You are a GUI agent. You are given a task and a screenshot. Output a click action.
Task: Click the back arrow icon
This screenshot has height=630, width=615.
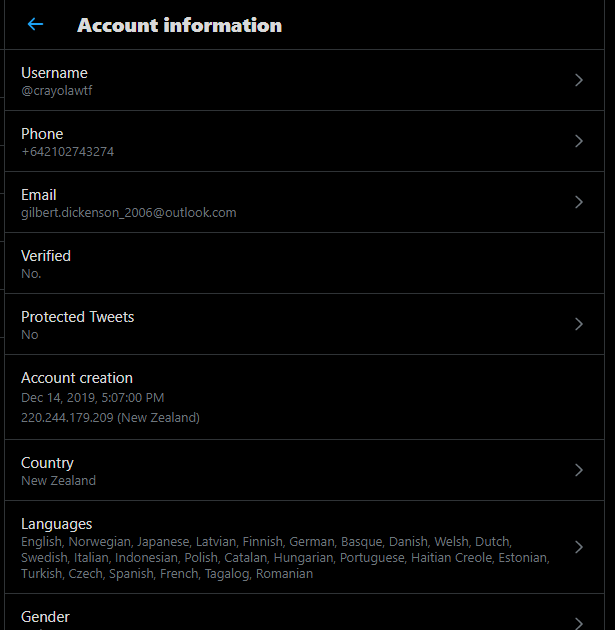36,24
